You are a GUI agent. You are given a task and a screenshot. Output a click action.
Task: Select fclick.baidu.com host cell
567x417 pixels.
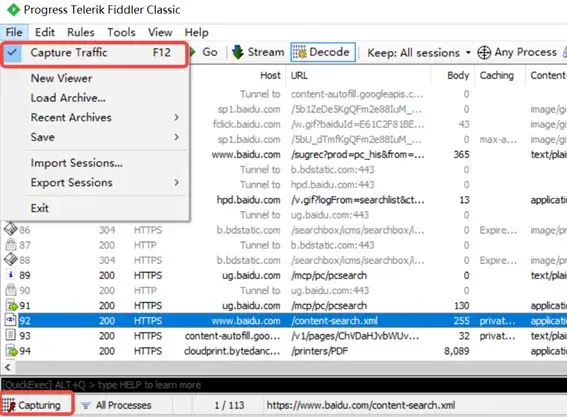coord(246,124)
